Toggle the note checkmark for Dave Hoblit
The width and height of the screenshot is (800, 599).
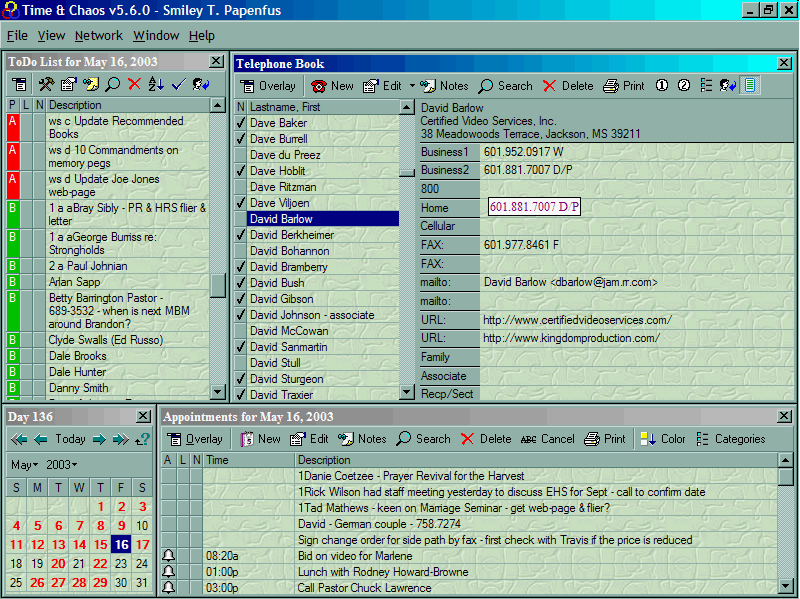241,171
